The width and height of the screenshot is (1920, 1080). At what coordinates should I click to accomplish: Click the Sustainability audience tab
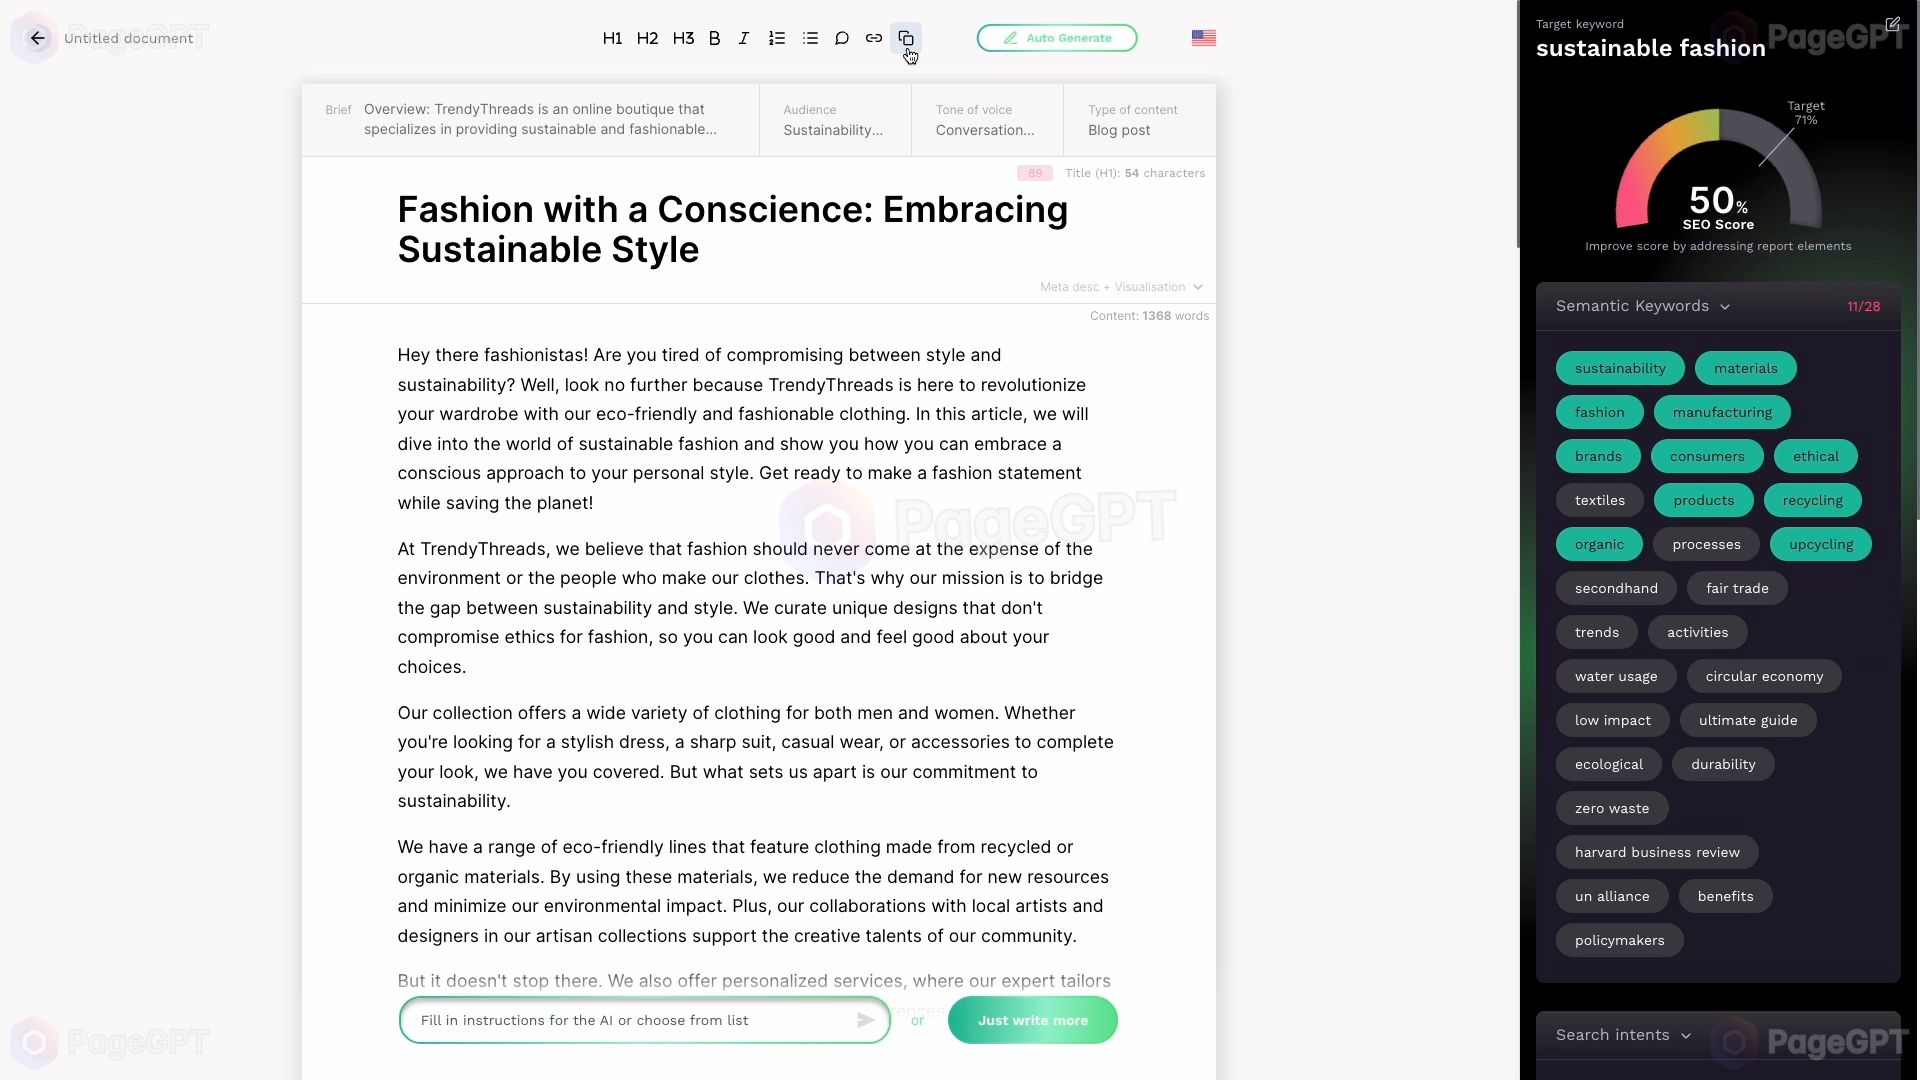pyautogui.click(x=835, y=119)
